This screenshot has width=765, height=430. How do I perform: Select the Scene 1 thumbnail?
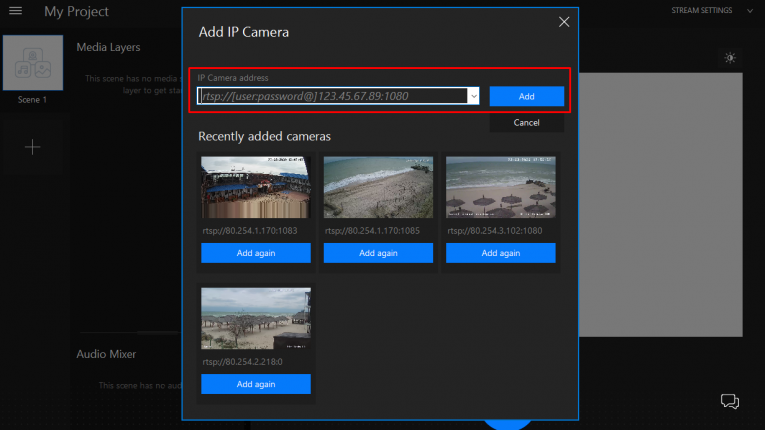33,62
